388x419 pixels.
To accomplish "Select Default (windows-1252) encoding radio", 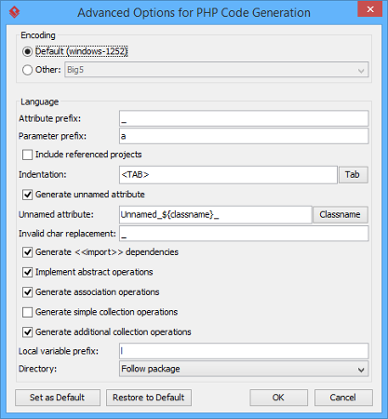I will (27, 52).
